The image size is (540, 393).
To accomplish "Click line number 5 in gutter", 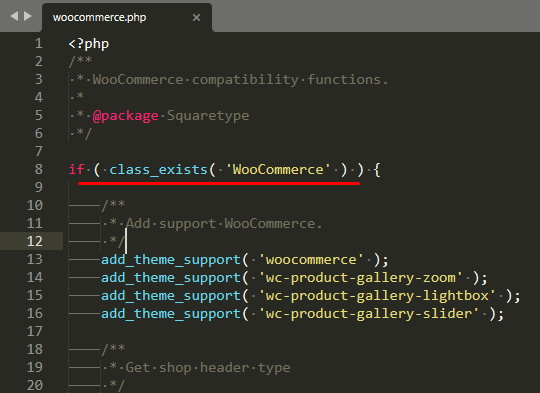I will click(39, 115).
